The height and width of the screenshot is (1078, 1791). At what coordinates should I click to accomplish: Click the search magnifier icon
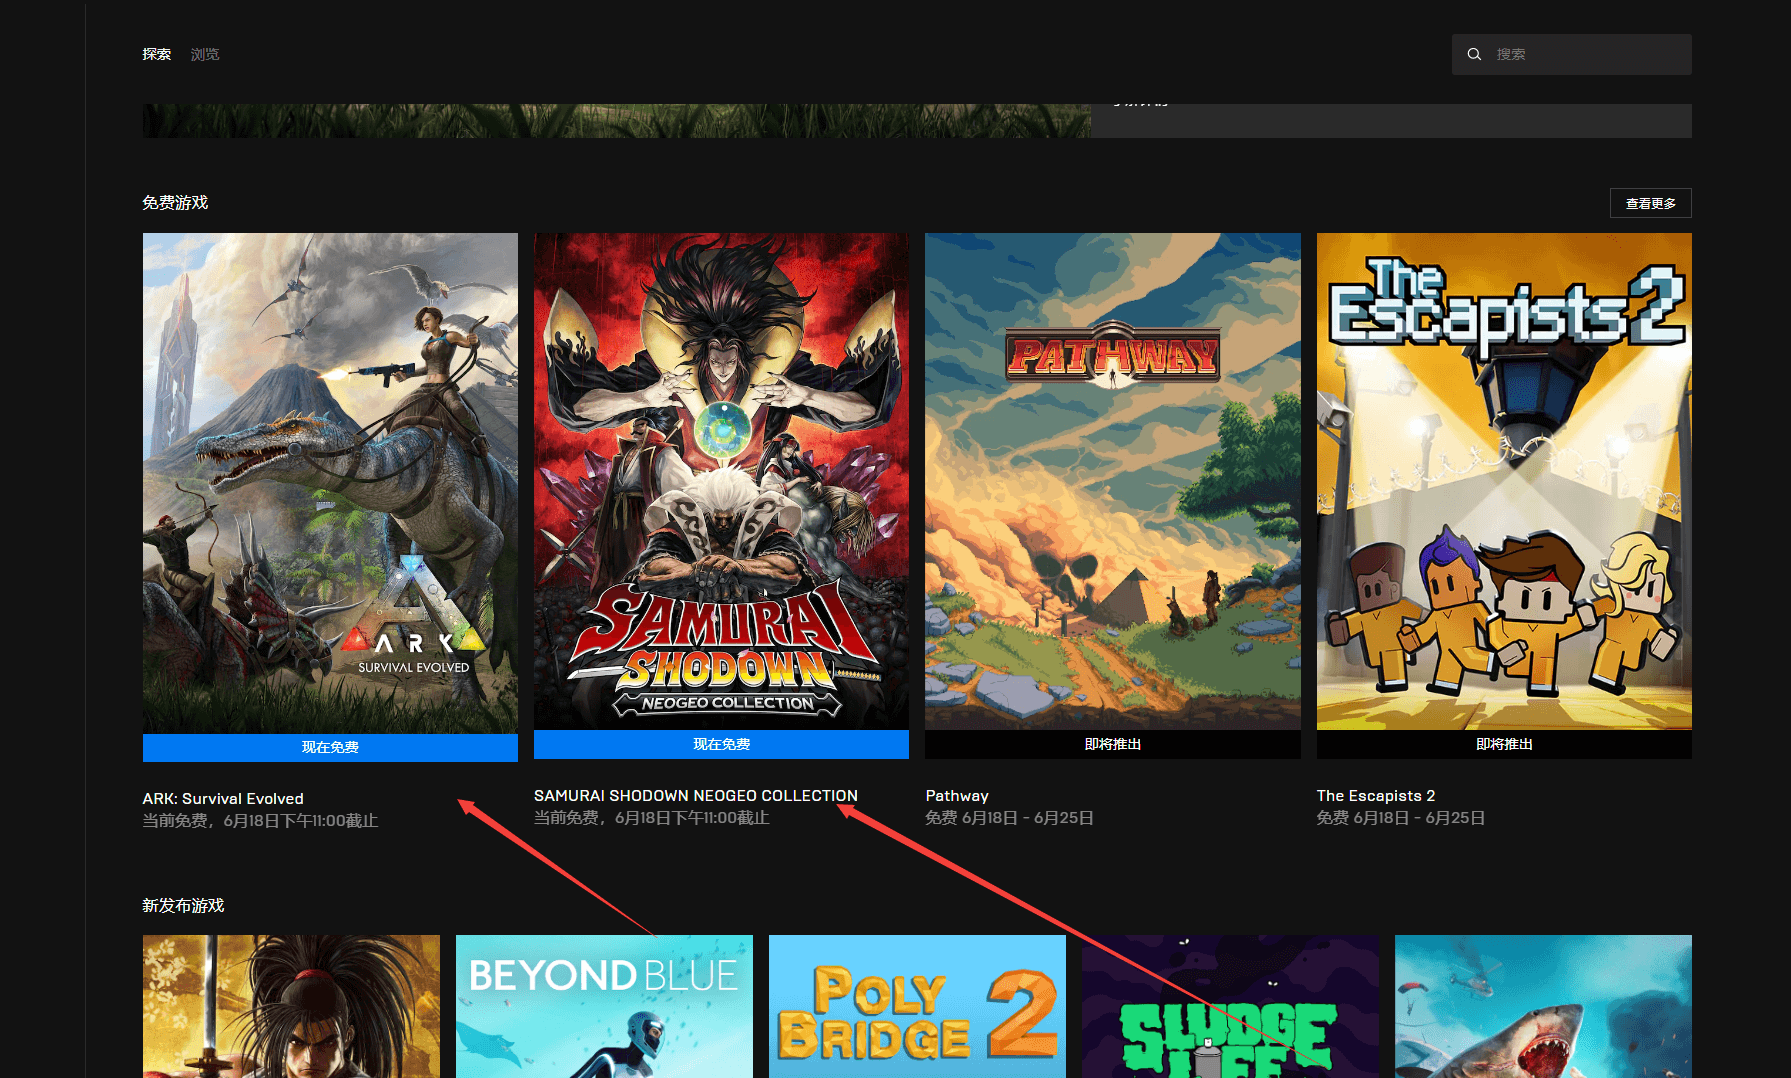tap(1474, 54)
